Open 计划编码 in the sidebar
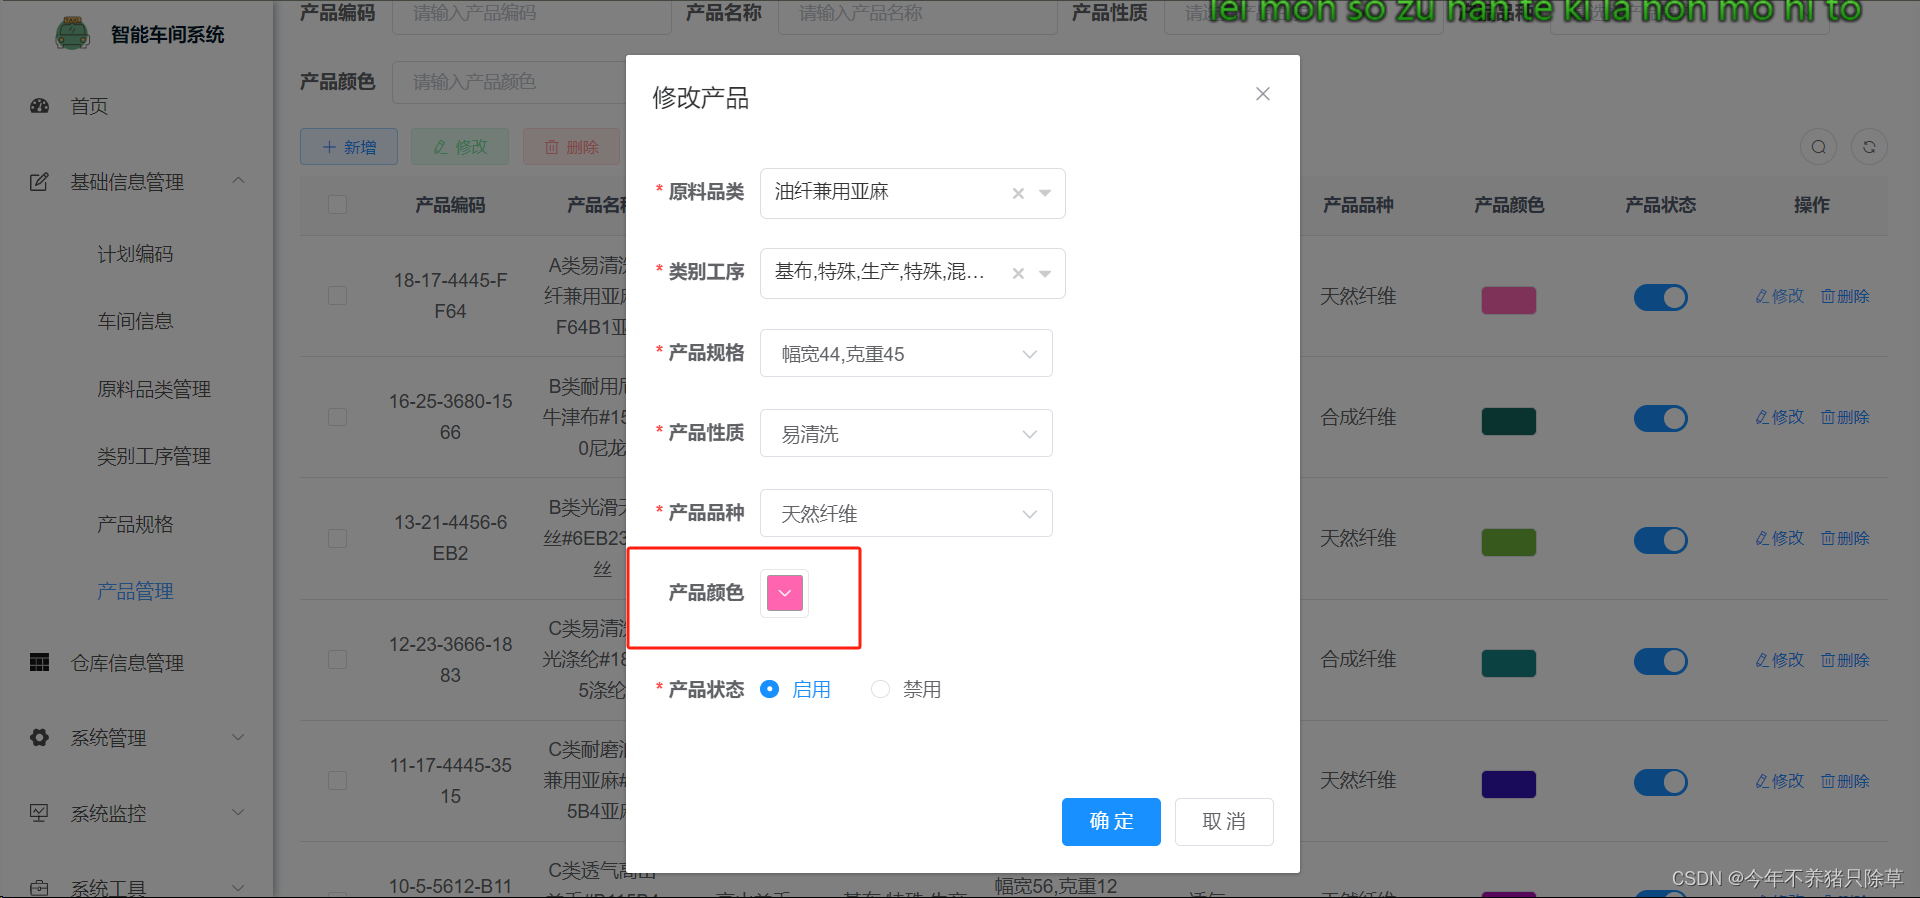This screenshot has height=898, width=1920. point(135,254)
